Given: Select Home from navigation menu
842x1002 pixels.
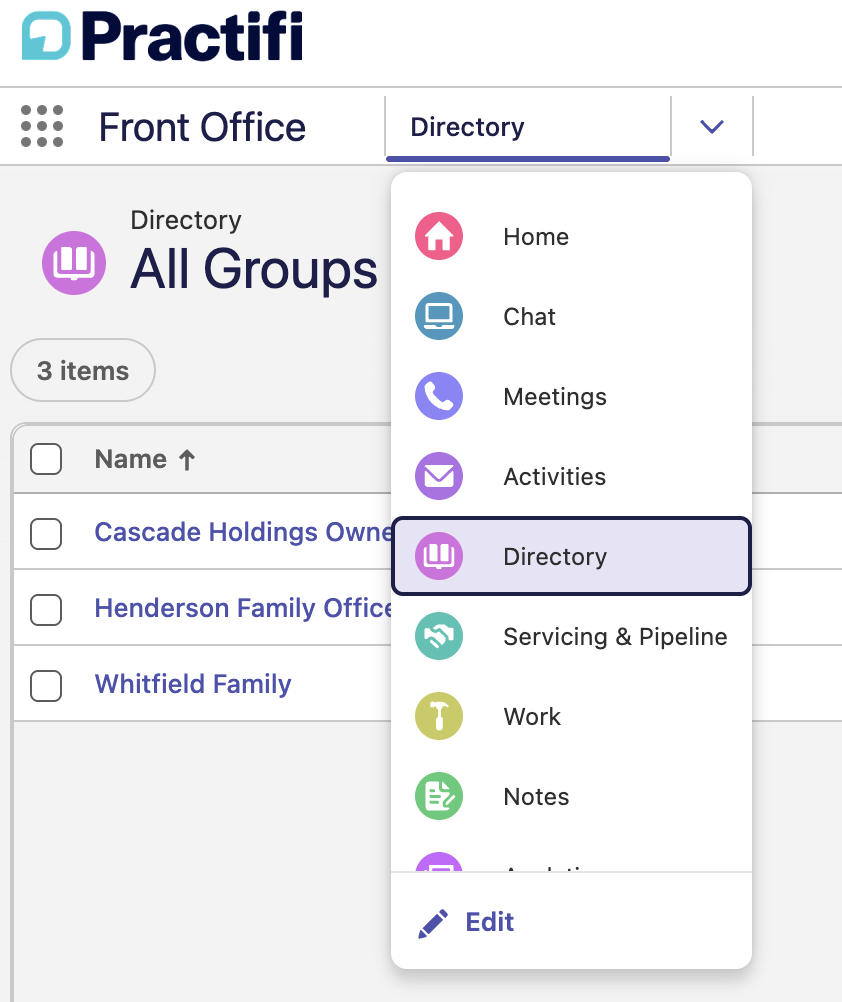Looking at the screenshot, I should [x=571, y=236].
